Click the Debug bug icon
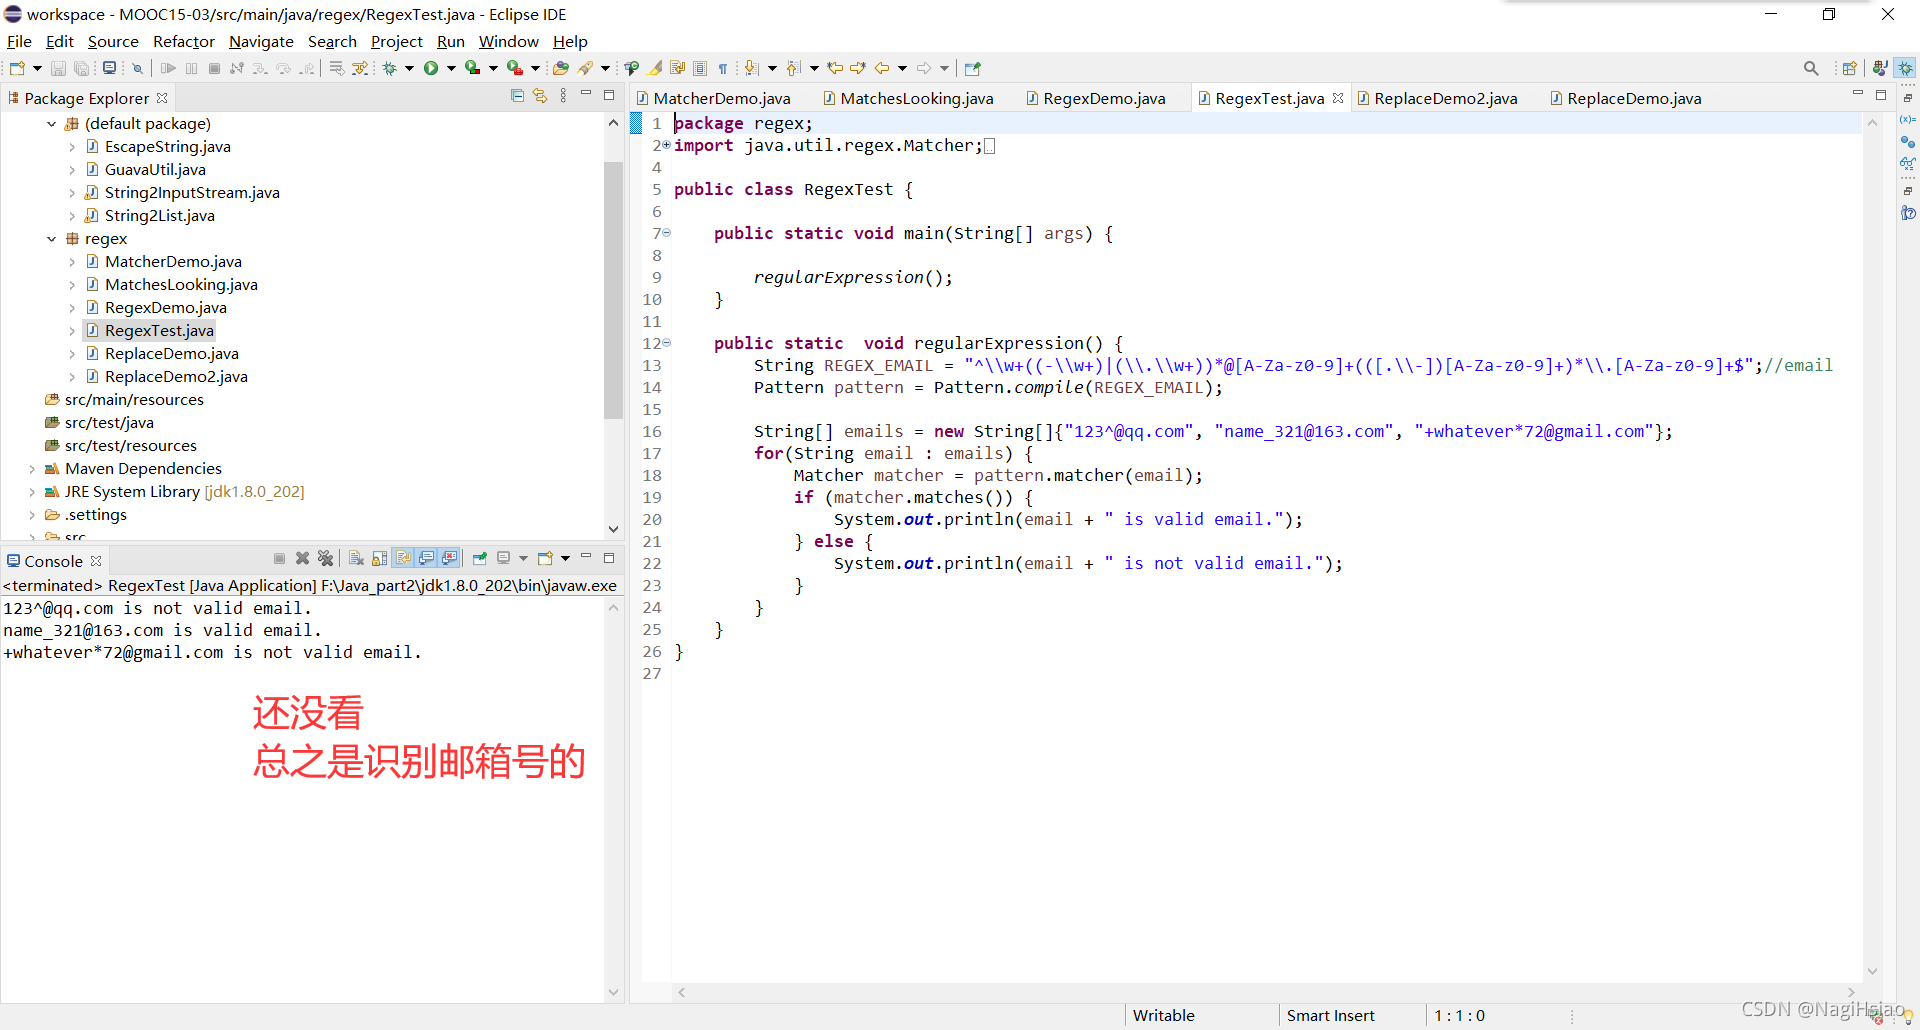This screenshot has width=1920, height=1030. tap(390, 68)
